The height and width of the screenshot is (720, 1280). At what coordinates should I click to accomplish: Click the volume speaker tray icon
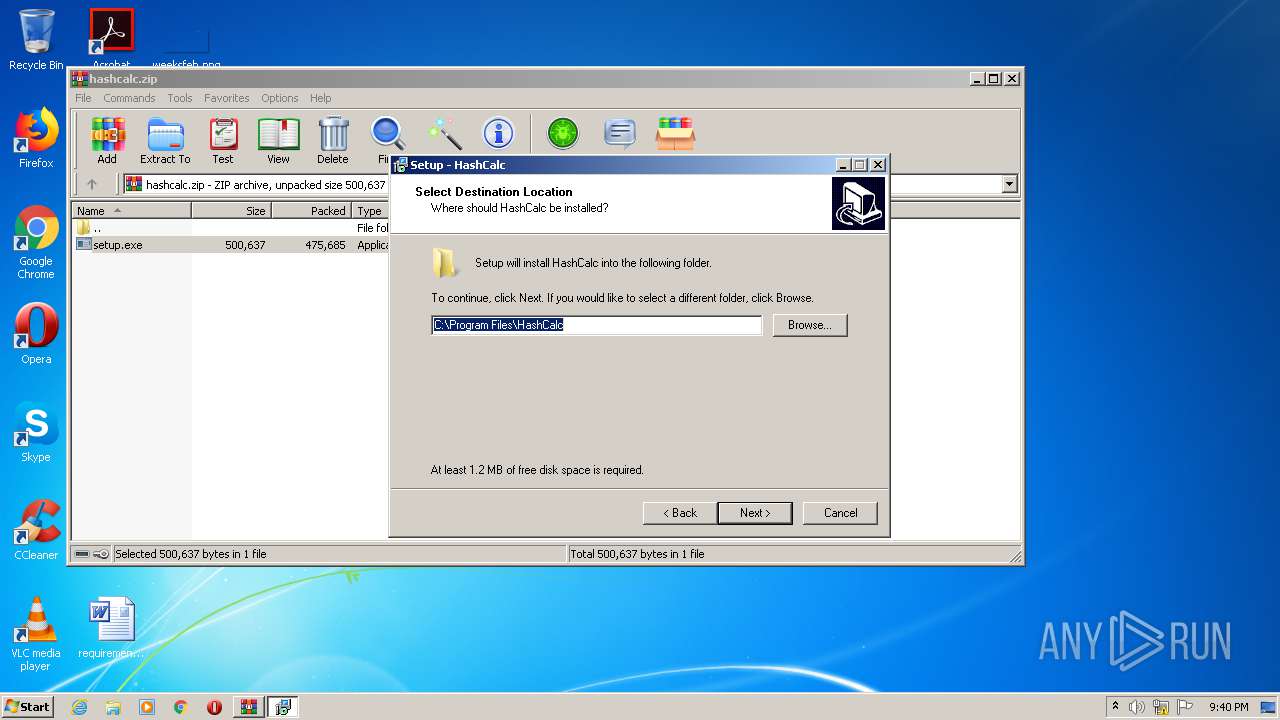point(1137,707)
